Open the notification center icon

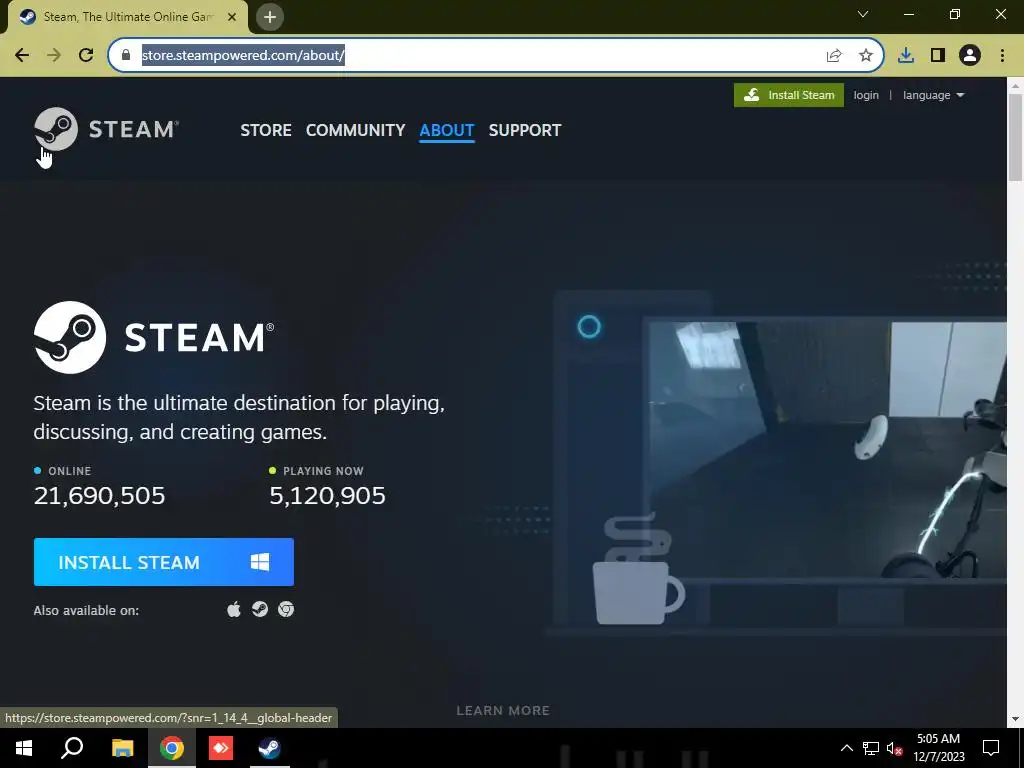(991, 748)
